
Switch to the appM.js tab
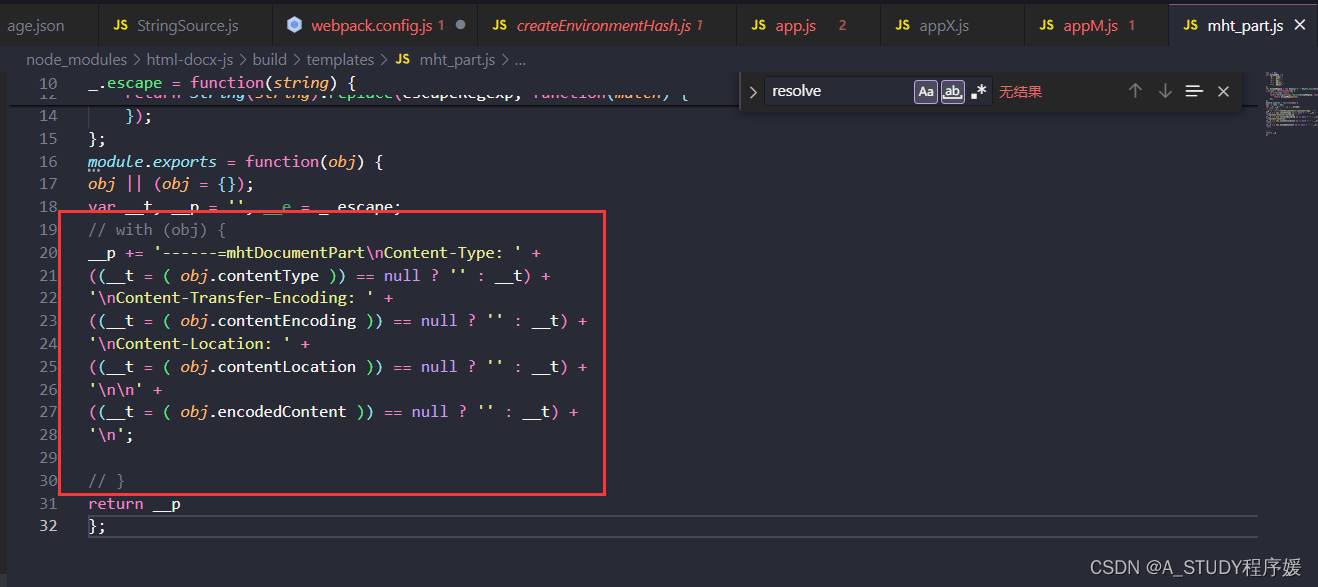click(x=1097, y=25)
